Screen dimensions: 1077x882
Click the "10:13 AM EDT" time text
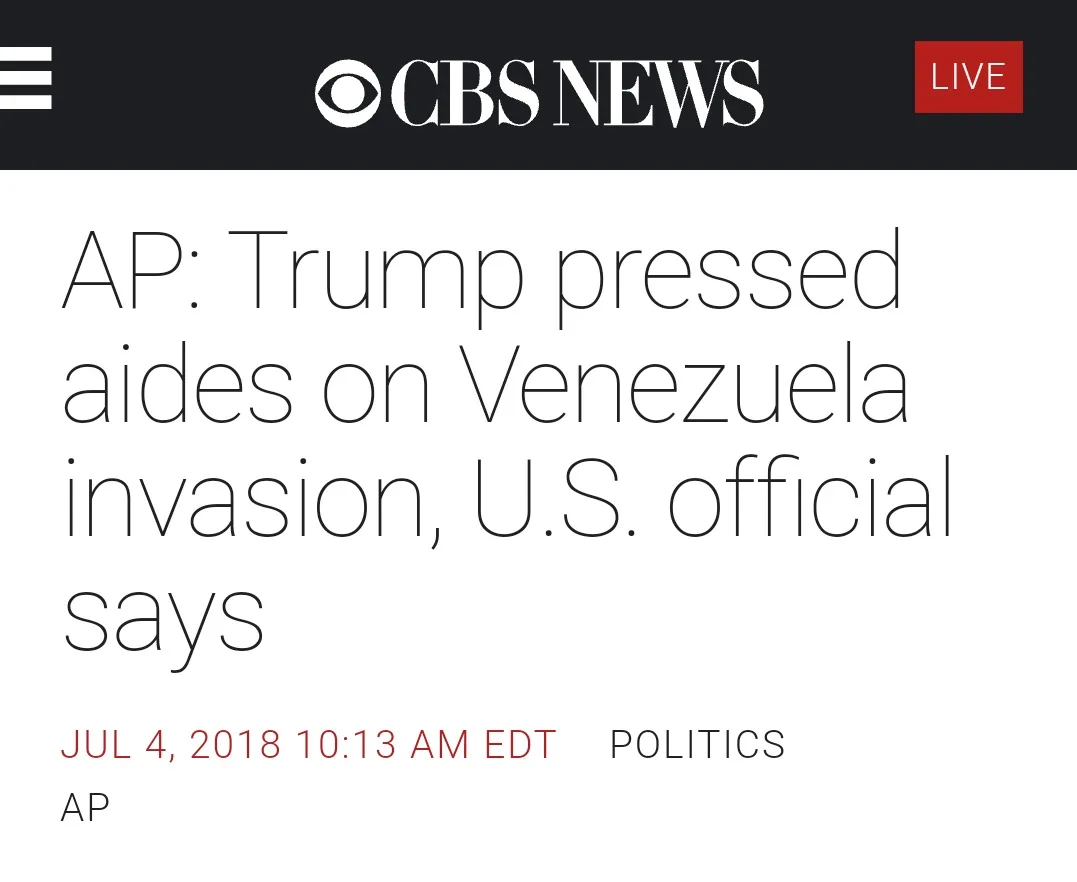(425, 745)
